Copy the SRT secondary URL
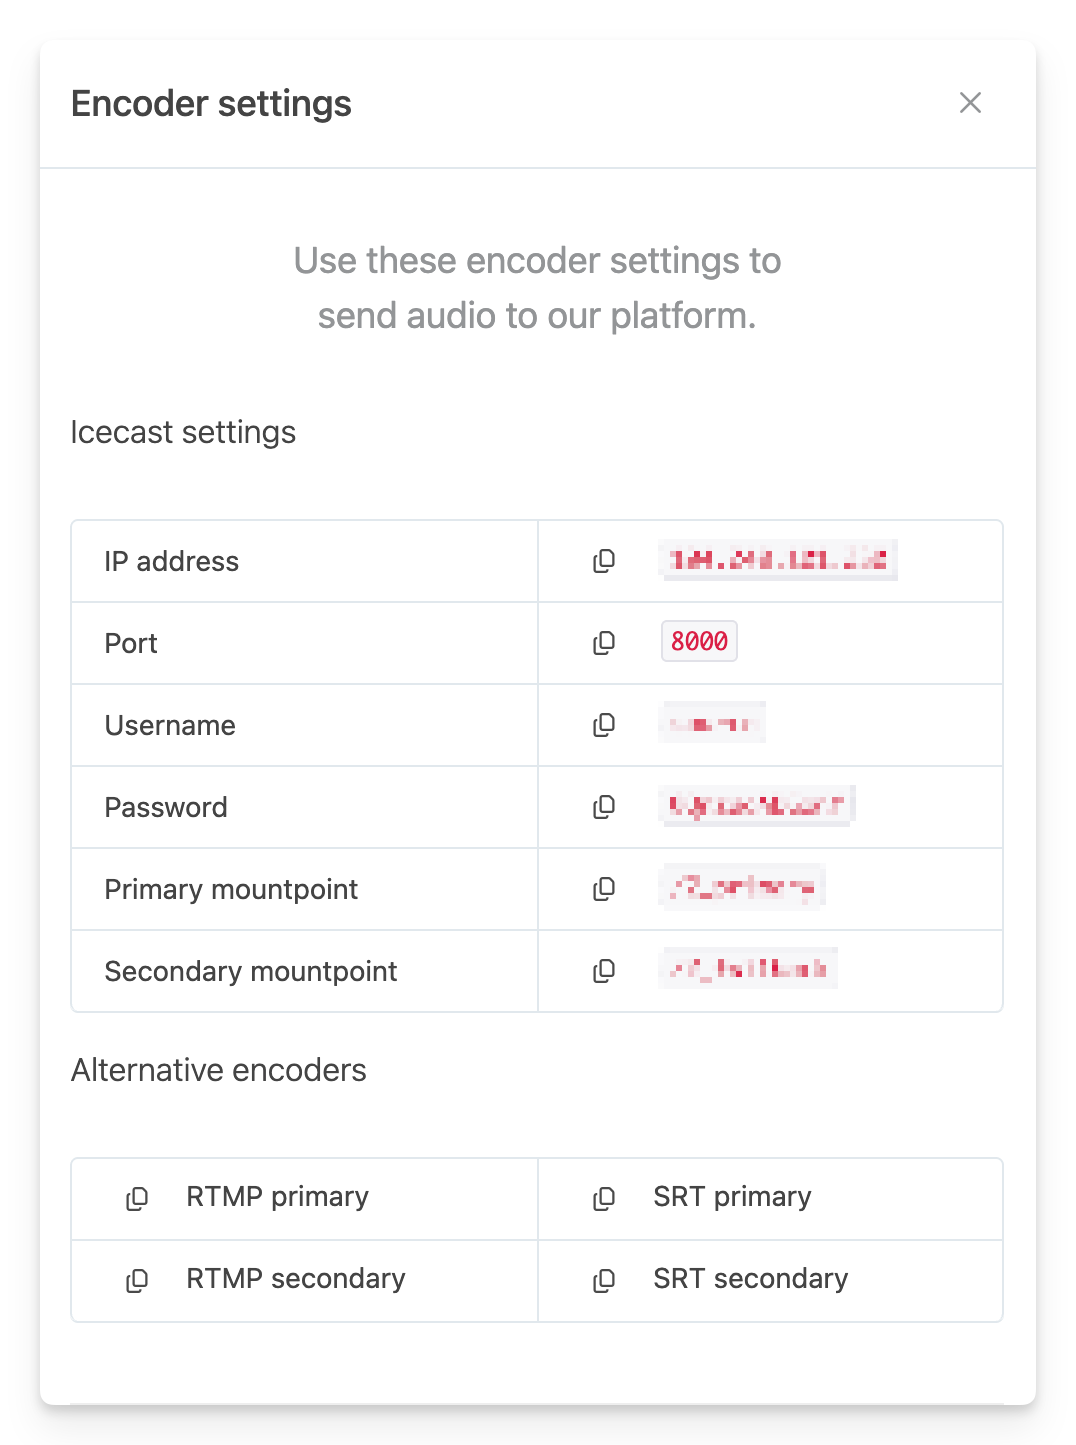Image resolution: width=1076 pixels, height=1445 pixels. [x=604, y=1280]
